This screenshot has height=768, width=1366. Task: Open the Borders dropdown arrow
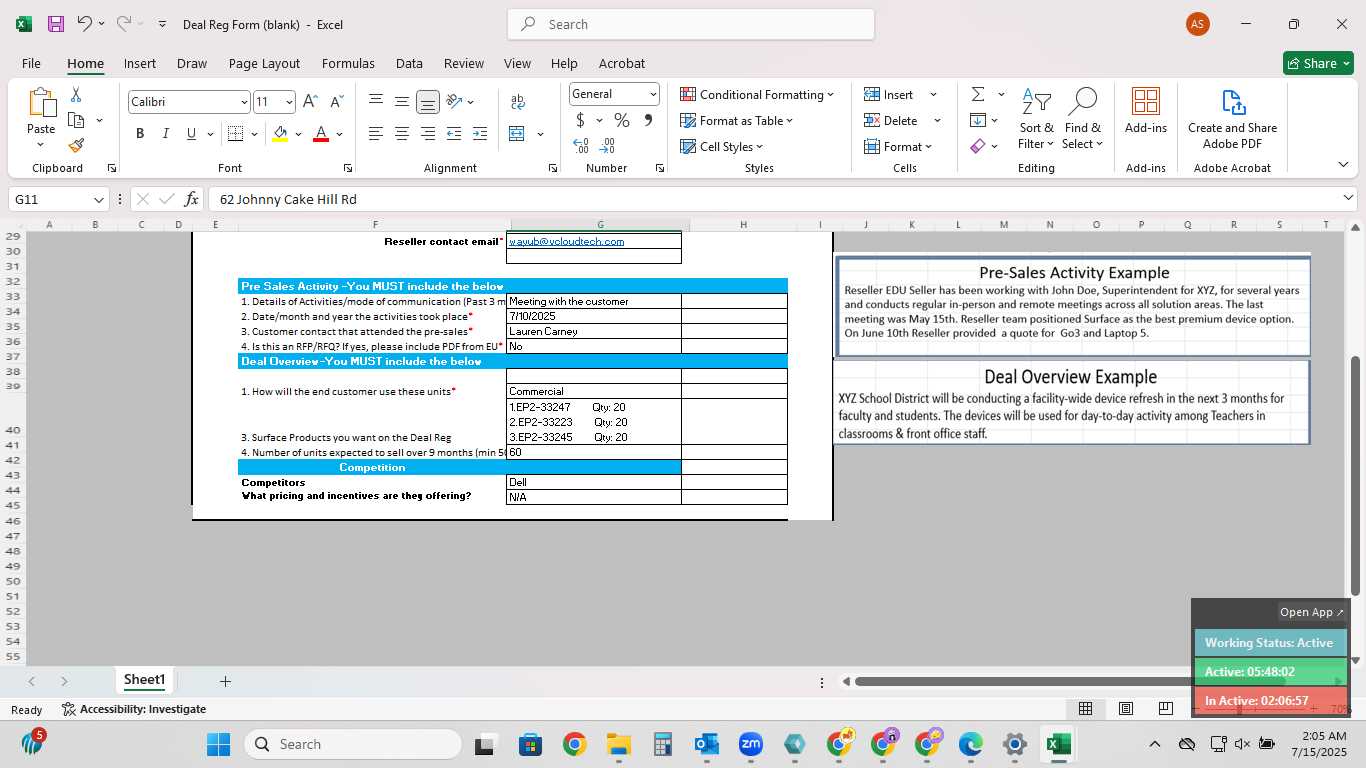tap(254, 134)
